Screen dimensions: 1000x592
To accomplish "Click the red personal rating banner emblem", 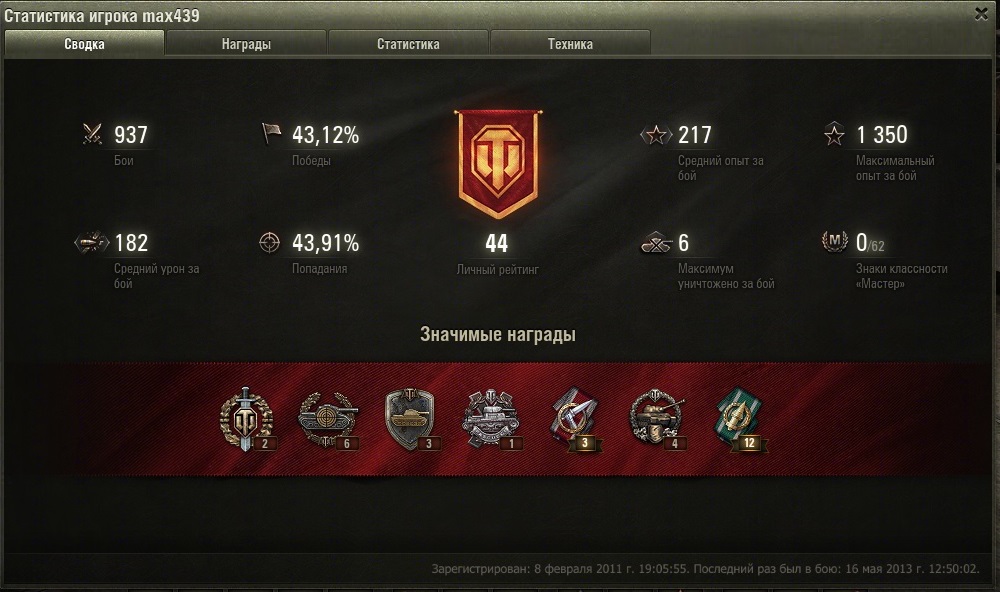I will pyautogui.click(x=497, y=164).
